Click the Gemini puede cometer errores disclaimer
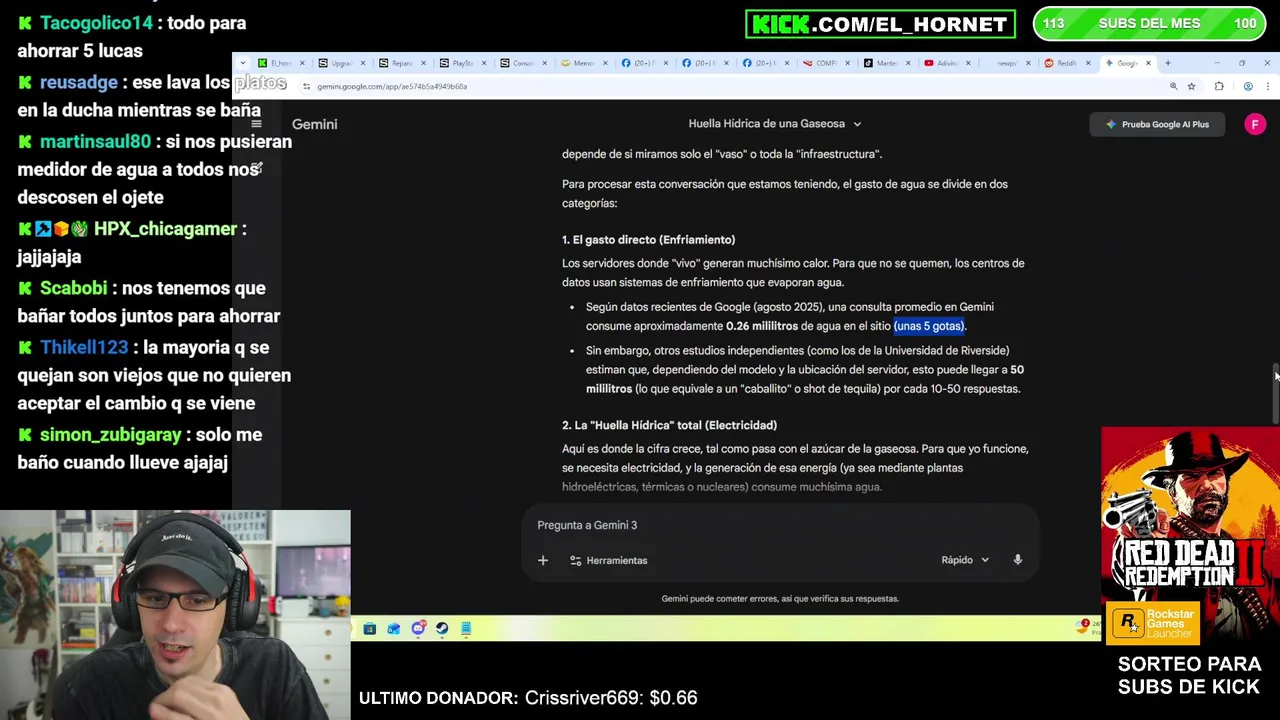Image resolution: width=1280 pixels, height=720 pixels. [780, 599]
